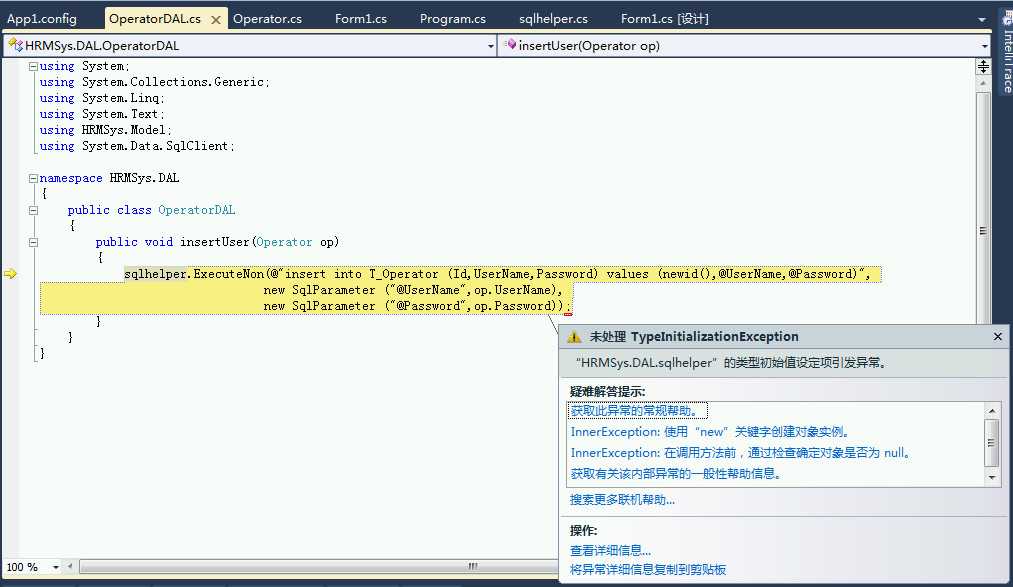Click the red error squiggle after the semicolon
The width and height of the screenshot is (1013, 587).
568,314
